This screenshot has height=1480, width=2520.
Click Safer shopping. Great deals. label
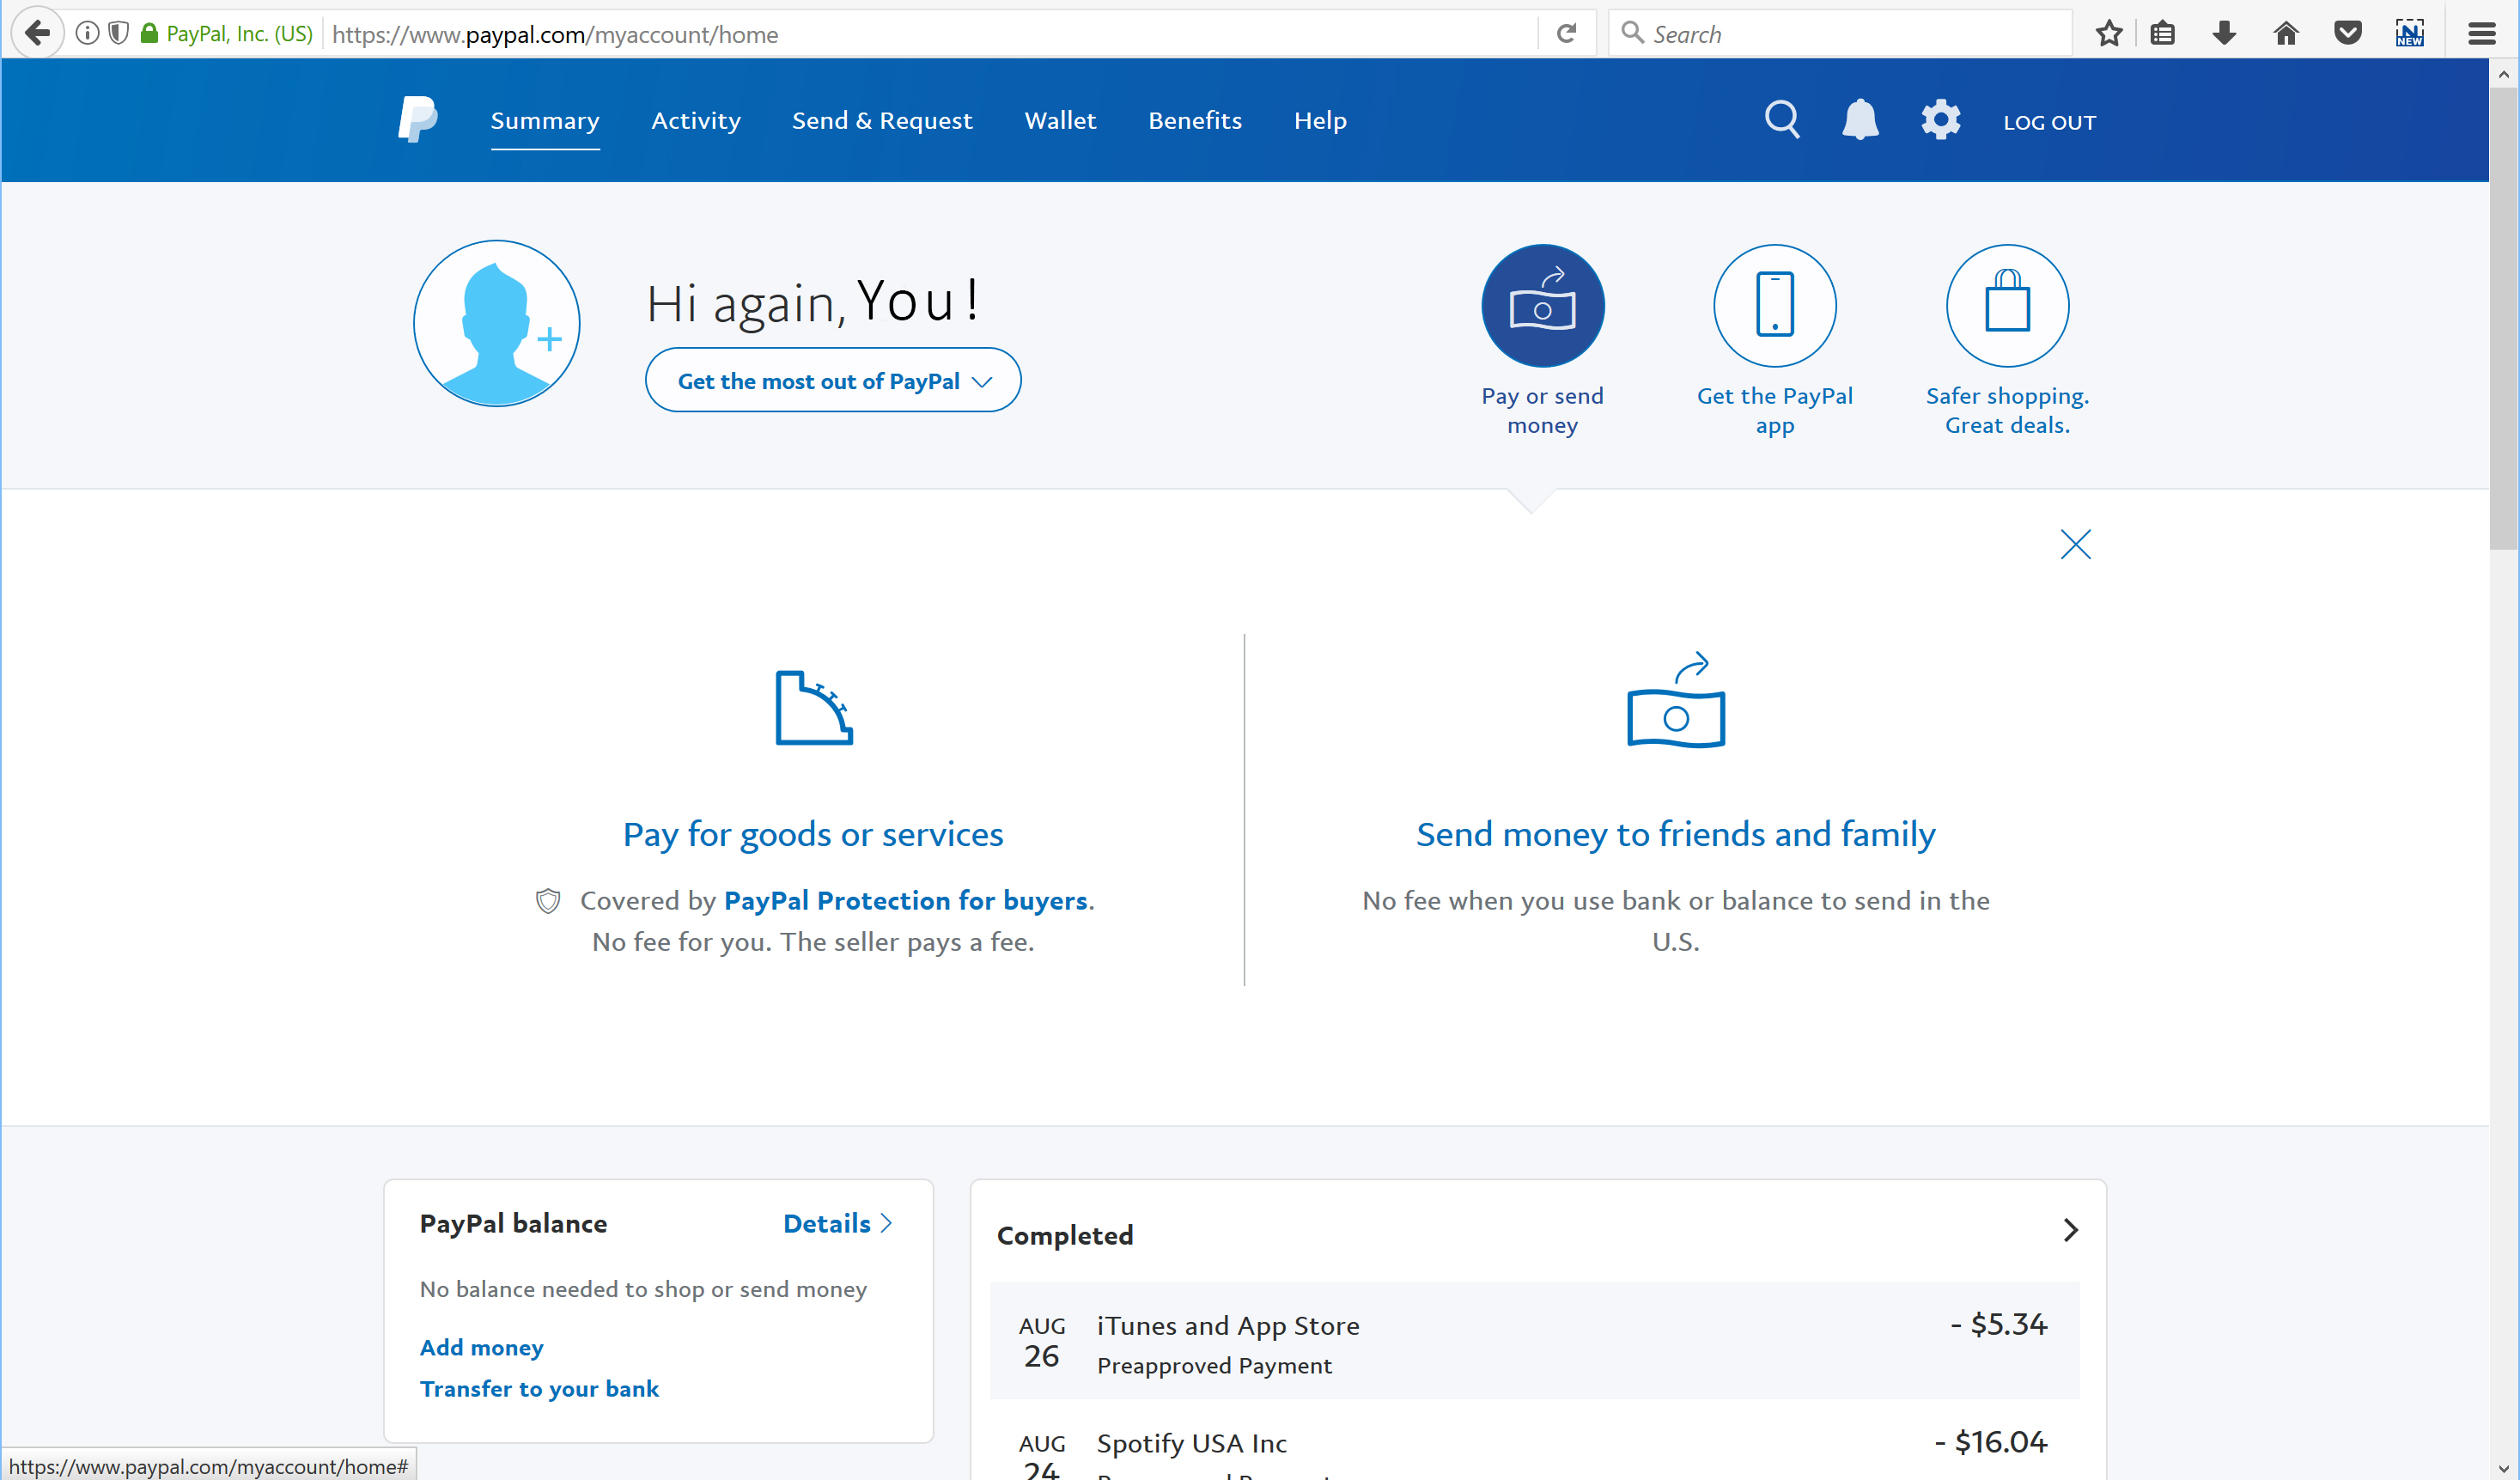coord(2007,410)
